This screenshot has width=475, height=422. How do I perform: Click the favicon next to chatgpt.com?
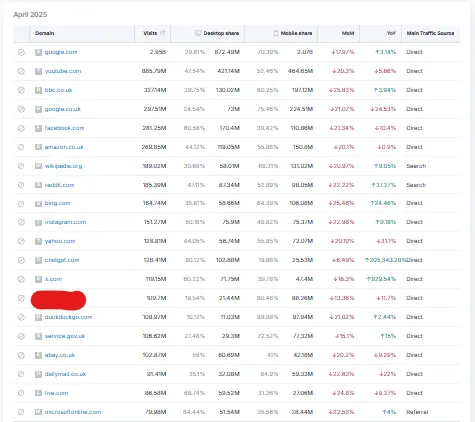coord(38,260)
